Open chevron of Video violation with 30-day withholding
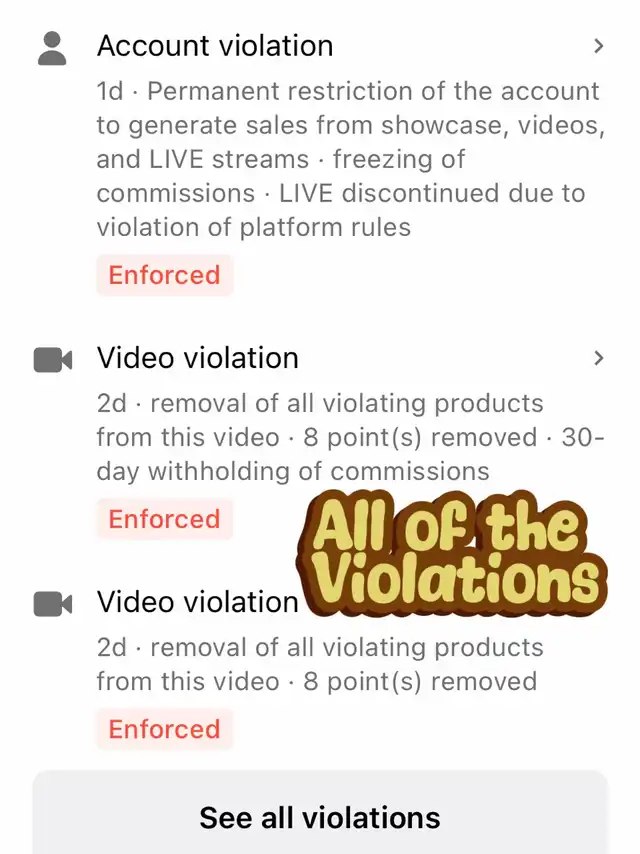 pos(598,358)
